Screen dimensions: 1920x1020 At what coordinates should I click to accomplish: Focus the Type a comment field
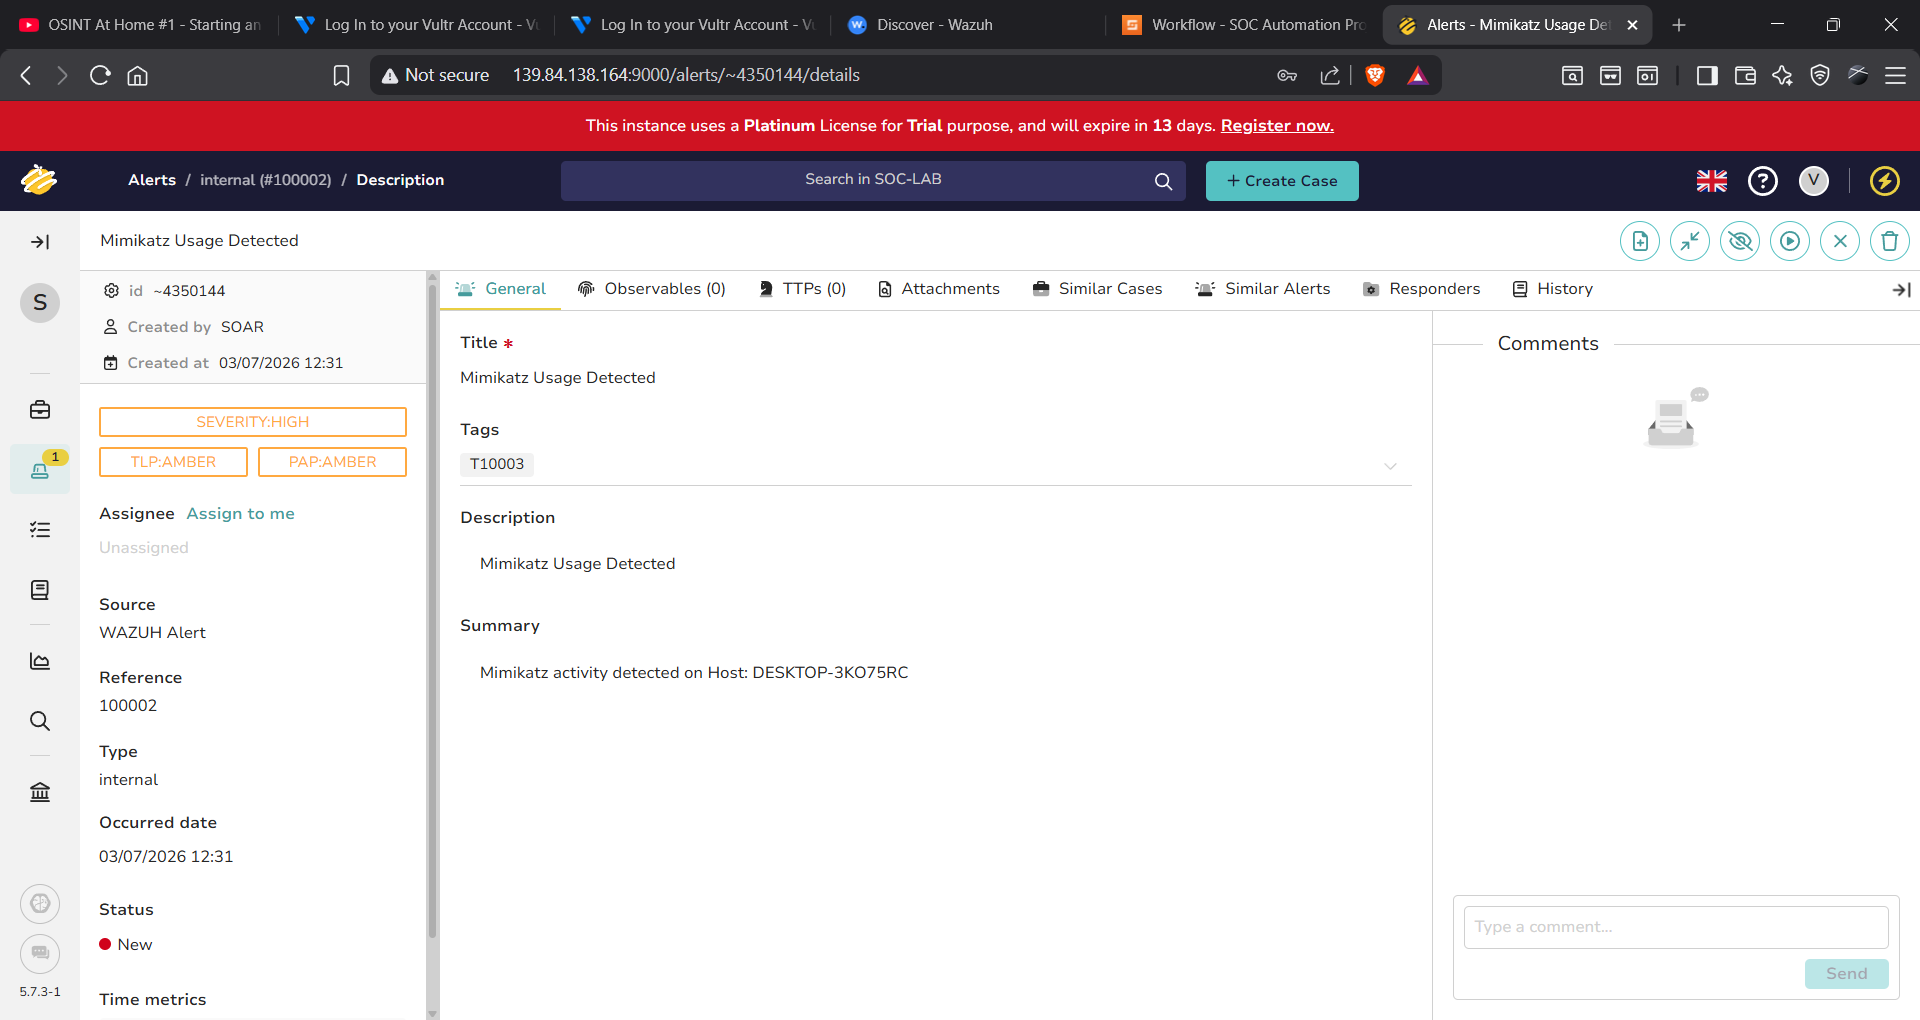(1676, 927)
